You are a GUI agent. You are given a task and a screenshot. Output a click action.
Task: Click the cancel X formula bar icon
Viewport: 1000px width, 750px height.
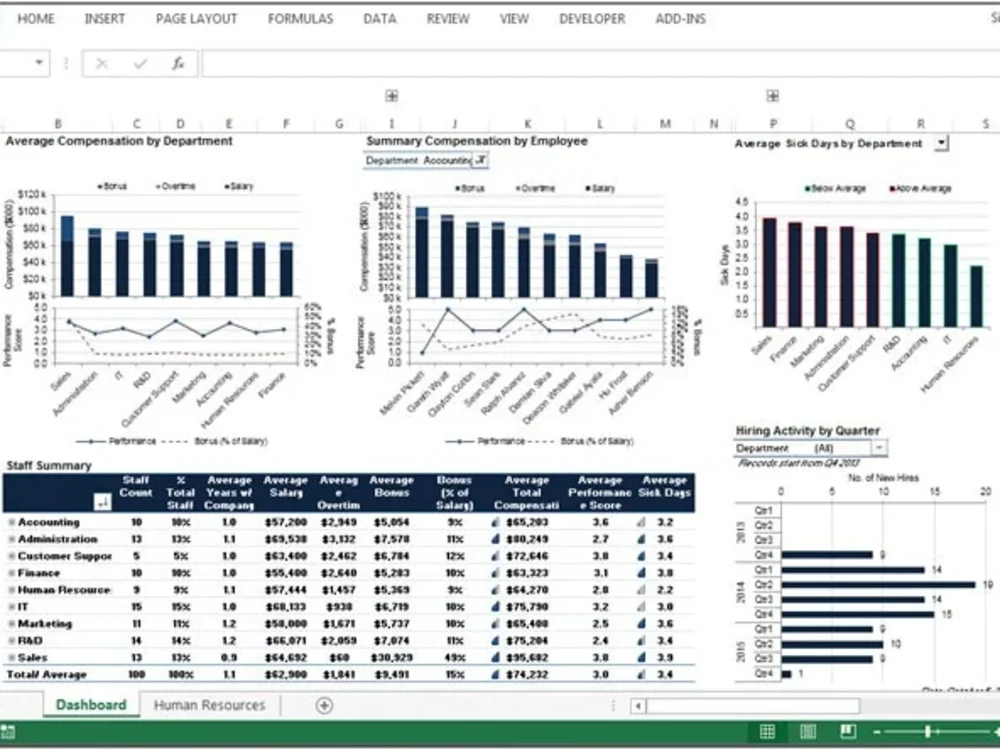point(101,63)
